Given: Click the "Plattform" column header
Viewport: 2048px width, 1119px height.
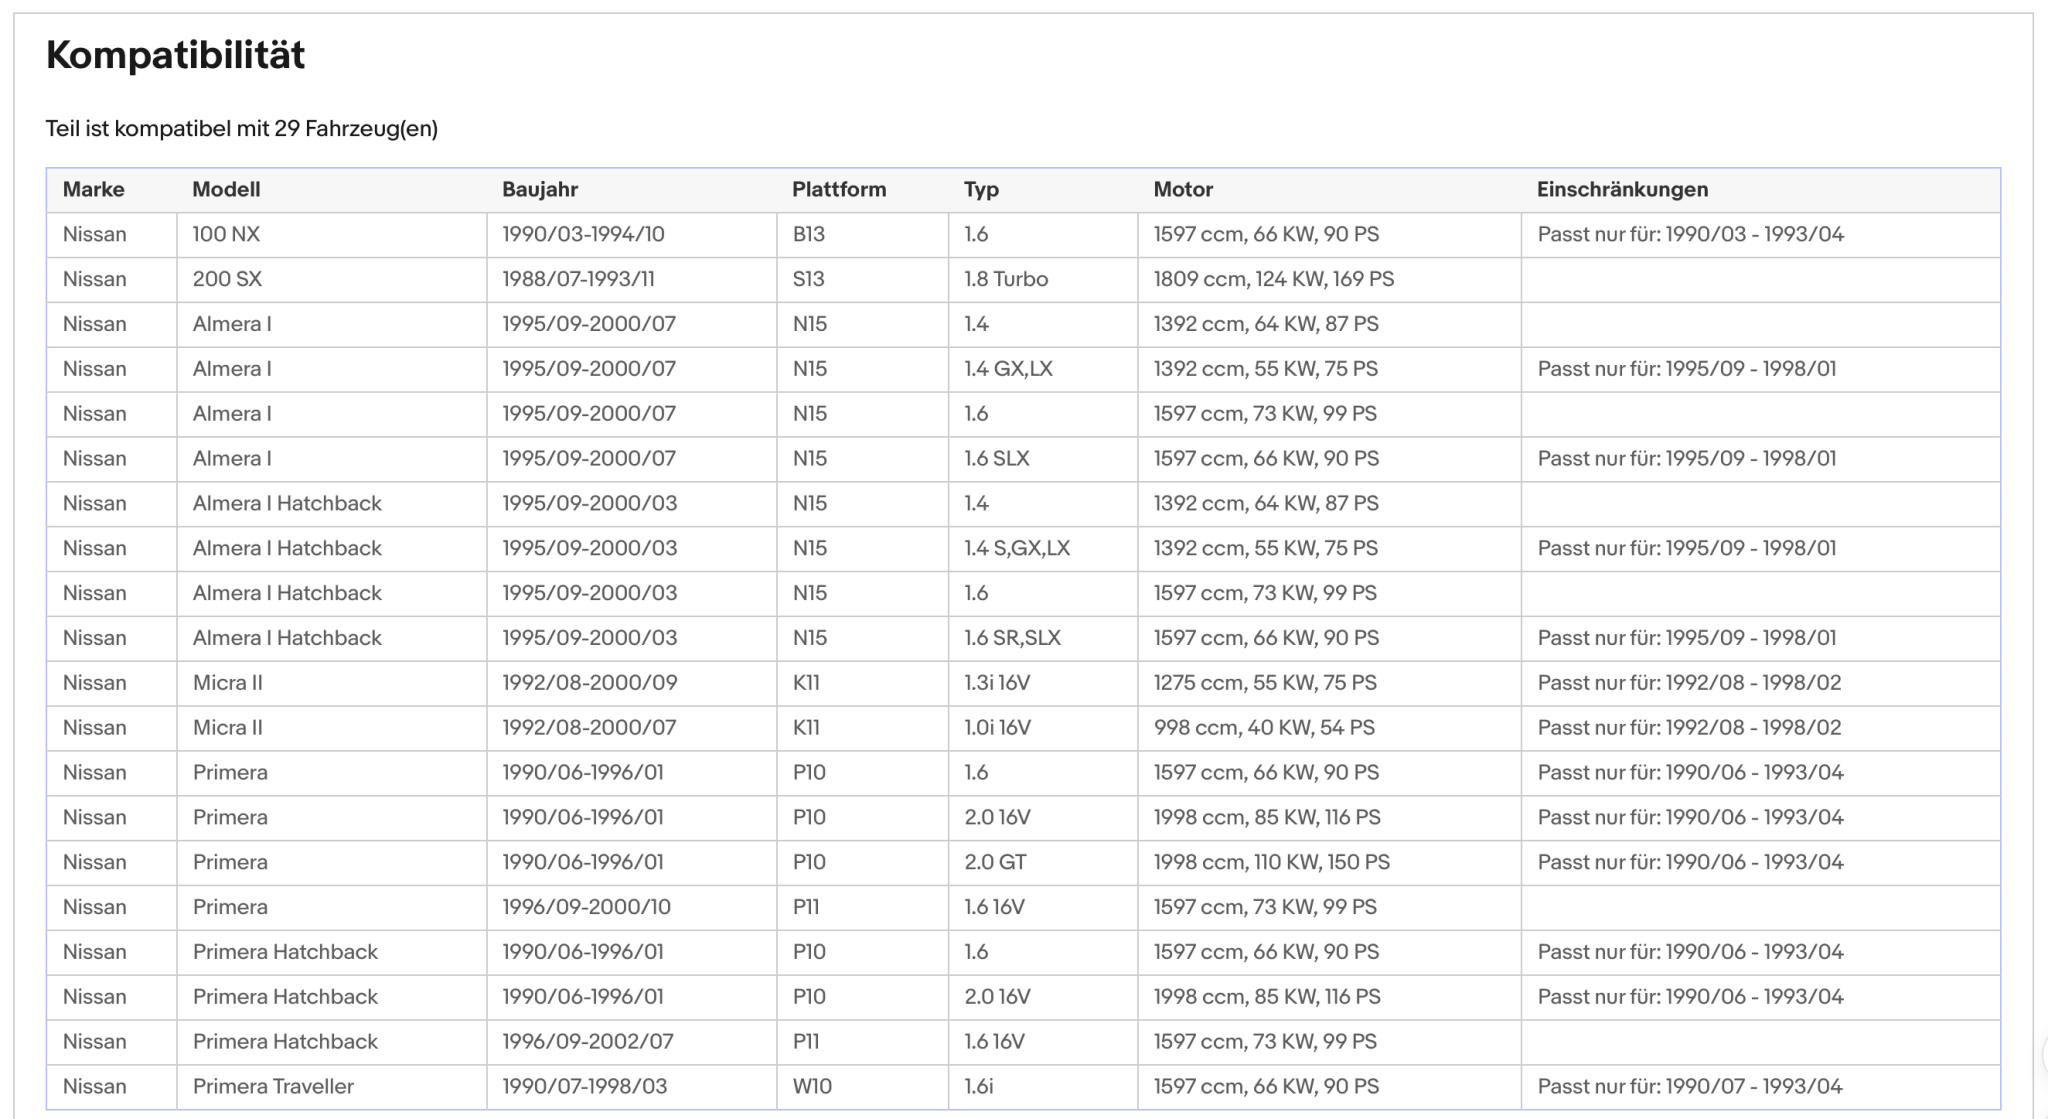Looking at the screenshot, I should tap(839, 190).
